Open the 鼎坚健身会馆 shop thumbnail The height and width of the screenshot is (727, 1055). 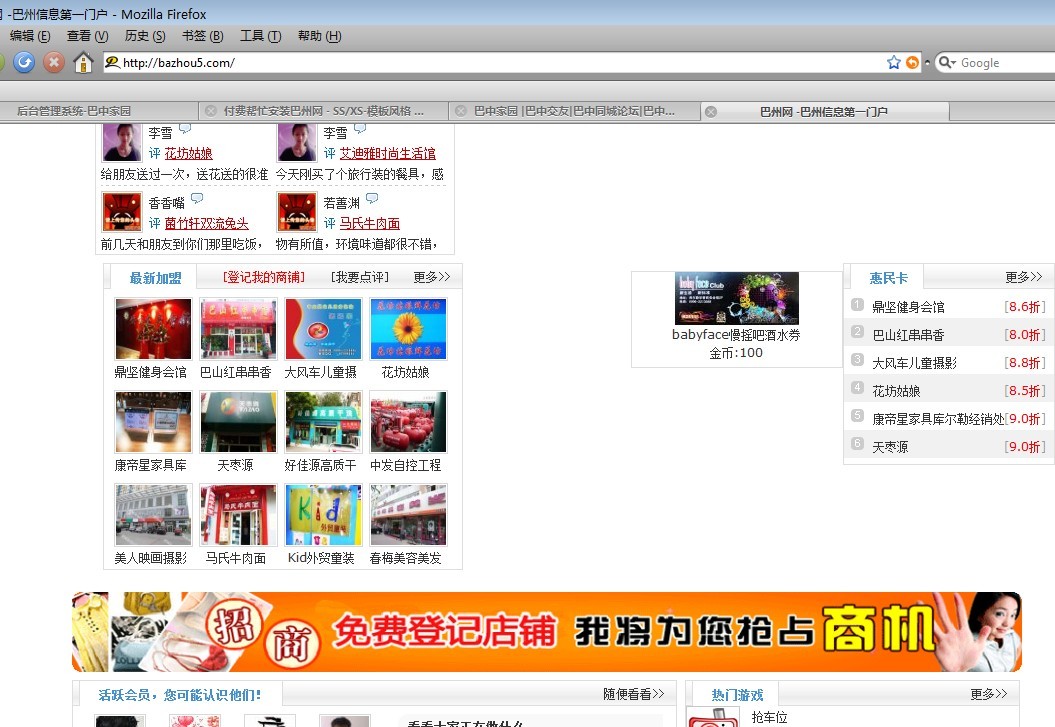click(153, 329)
